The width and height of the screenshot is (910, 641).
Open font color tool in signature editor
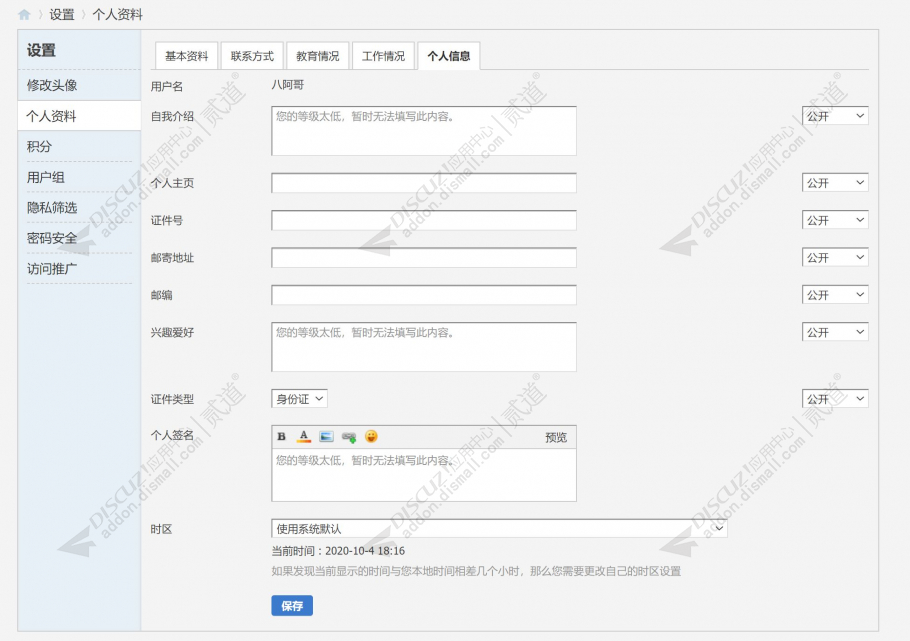tap(304, 437)
